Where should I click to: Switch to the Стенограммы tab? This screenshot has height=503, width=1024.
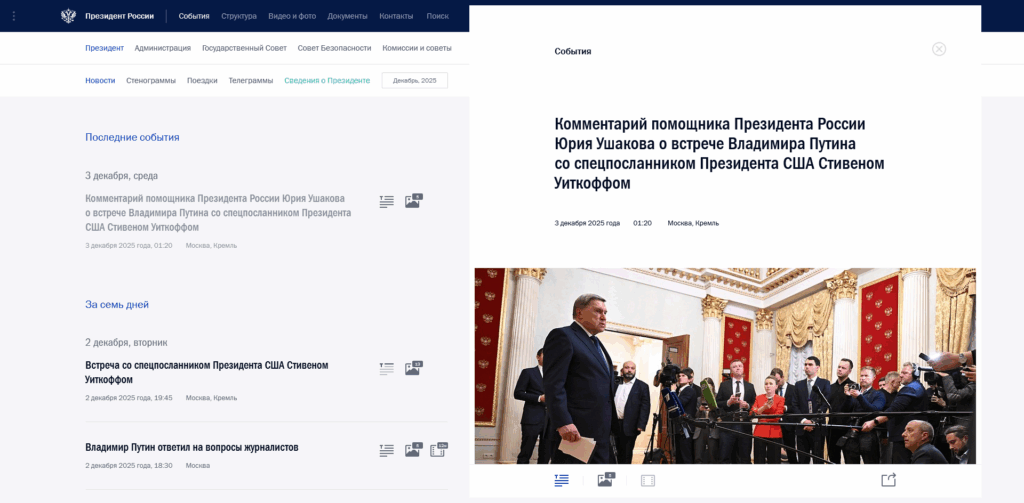tap(151, 80)
